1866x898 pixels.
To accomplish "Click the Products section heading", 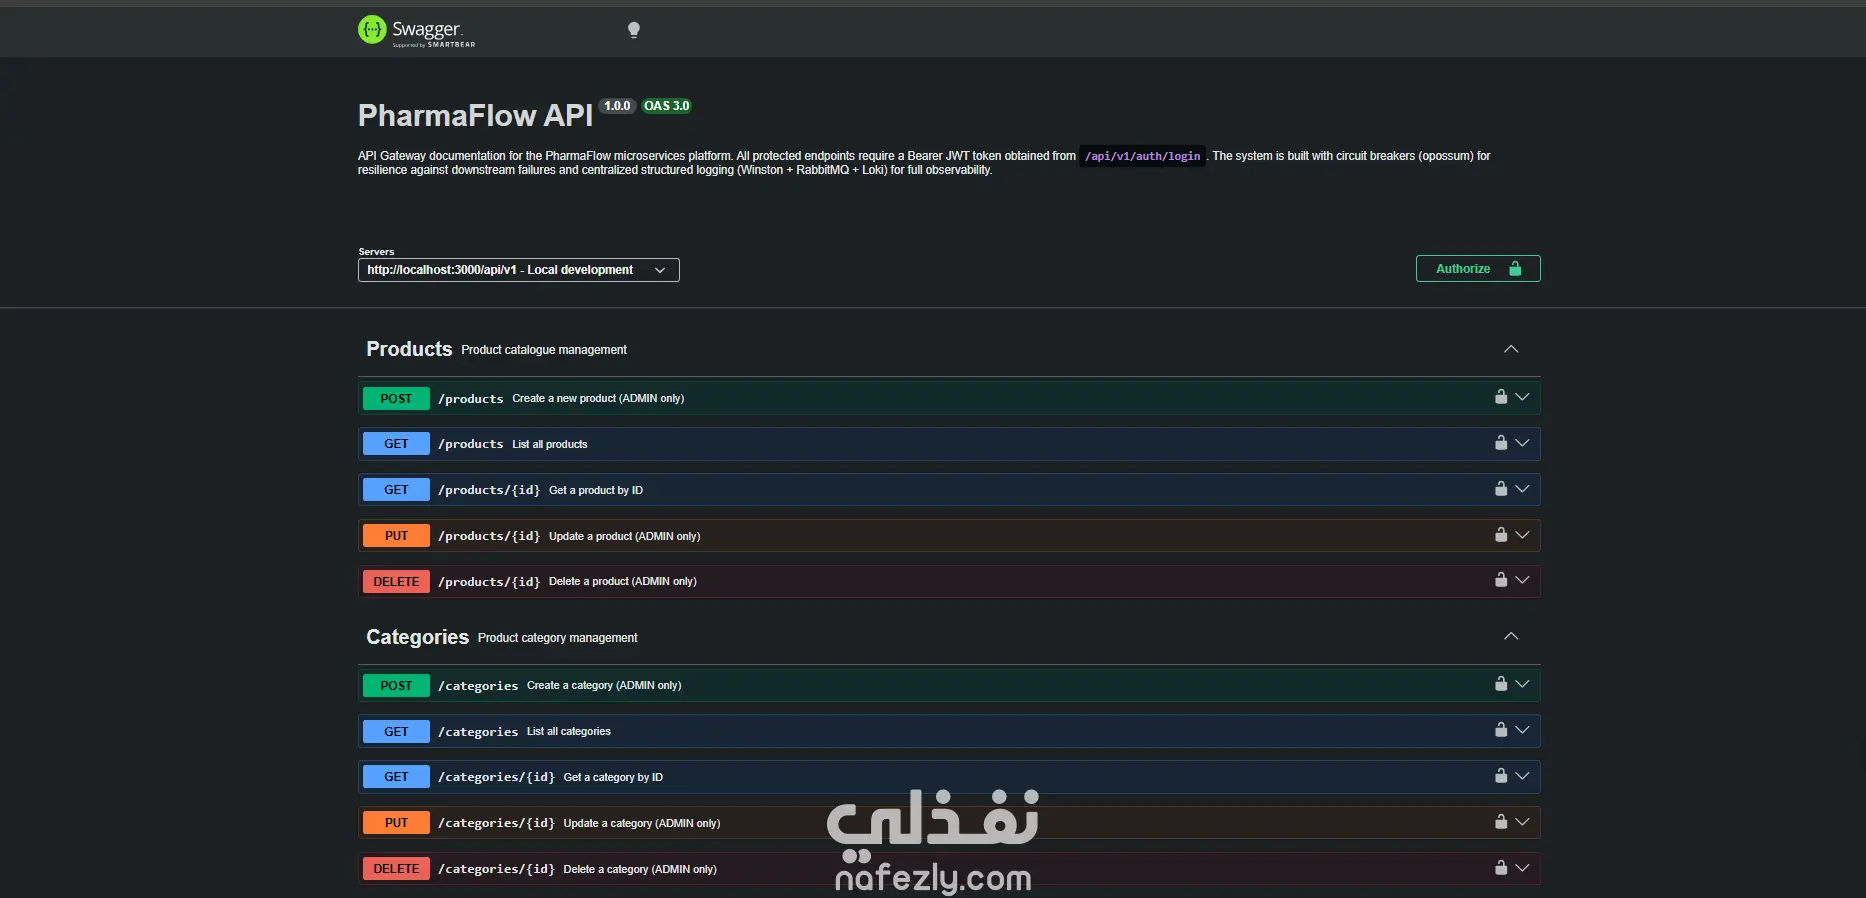I will pos(409,349).
